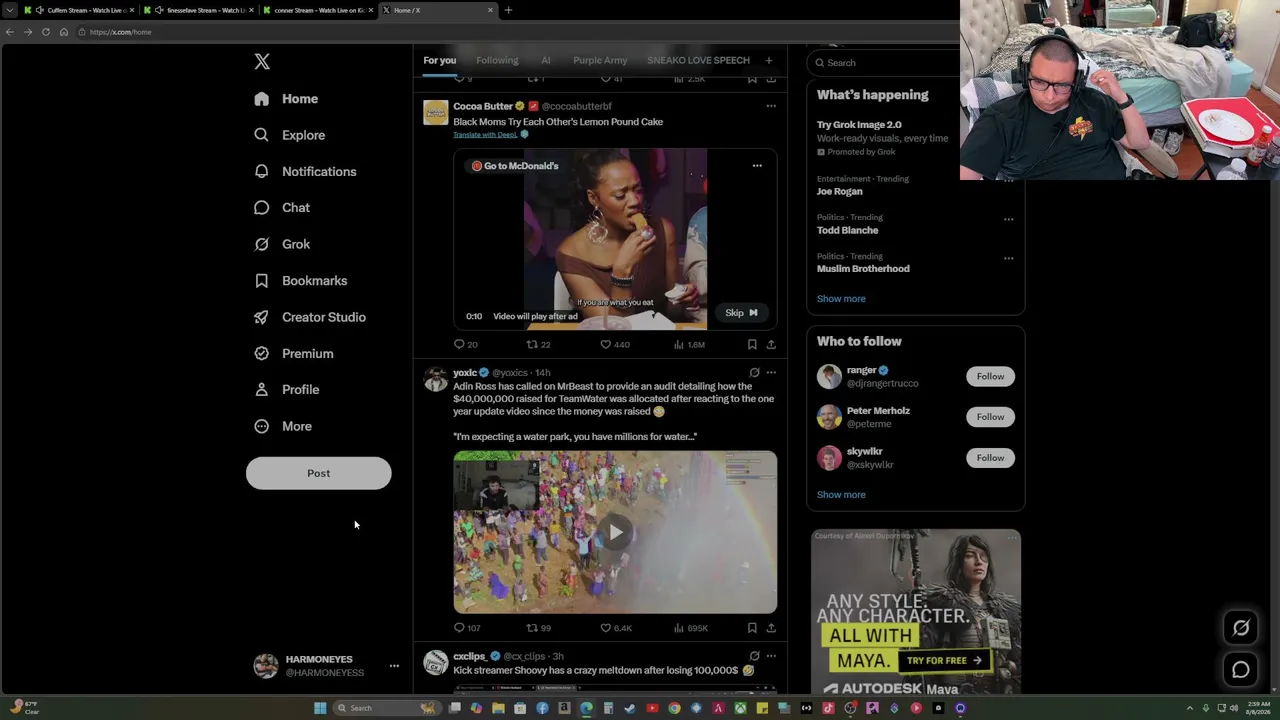Image resolution: width=1280 pixels, height=720 pixels.
Task: Click the Grok icon on yoxic post
Action: pyautogui.click(x=754, y=373)
